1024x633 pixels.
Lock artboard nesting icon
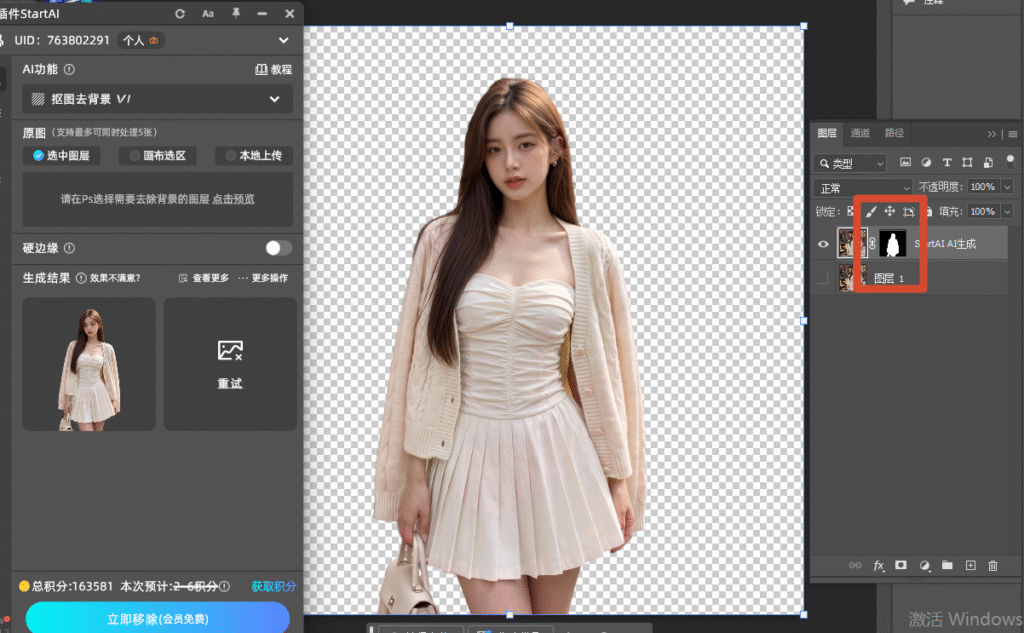(x=908, y=212)
